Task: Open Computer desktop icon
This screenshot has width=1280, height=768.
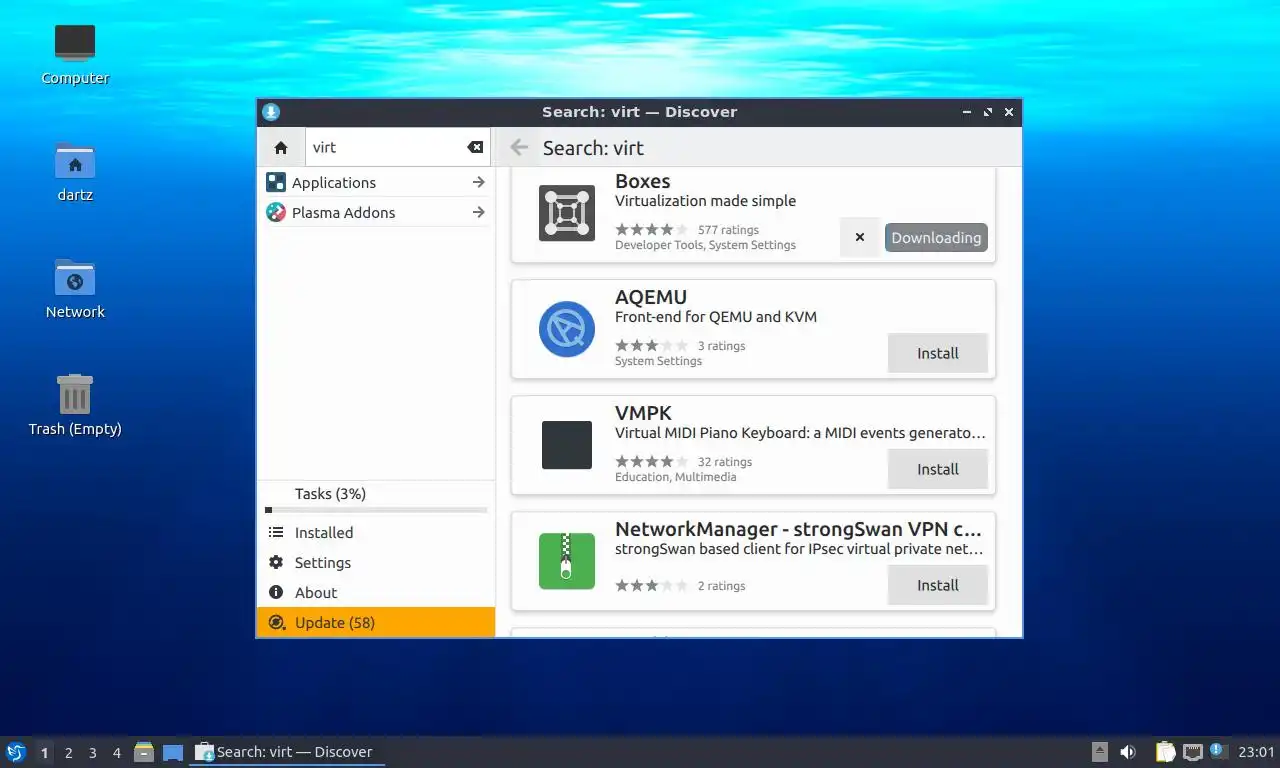Action: point(75,55)
